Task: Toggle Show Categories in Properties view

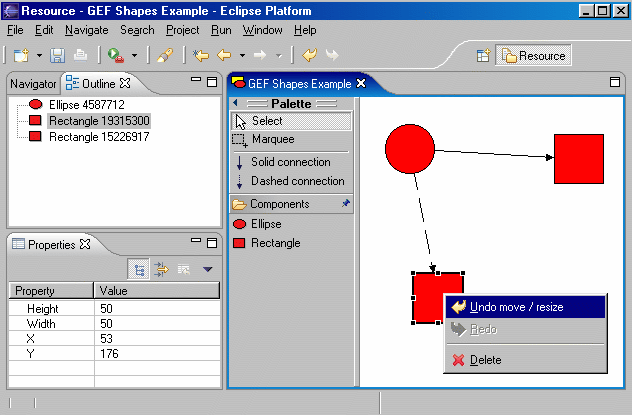Action: pyautogui.click(x=139, y=269)
